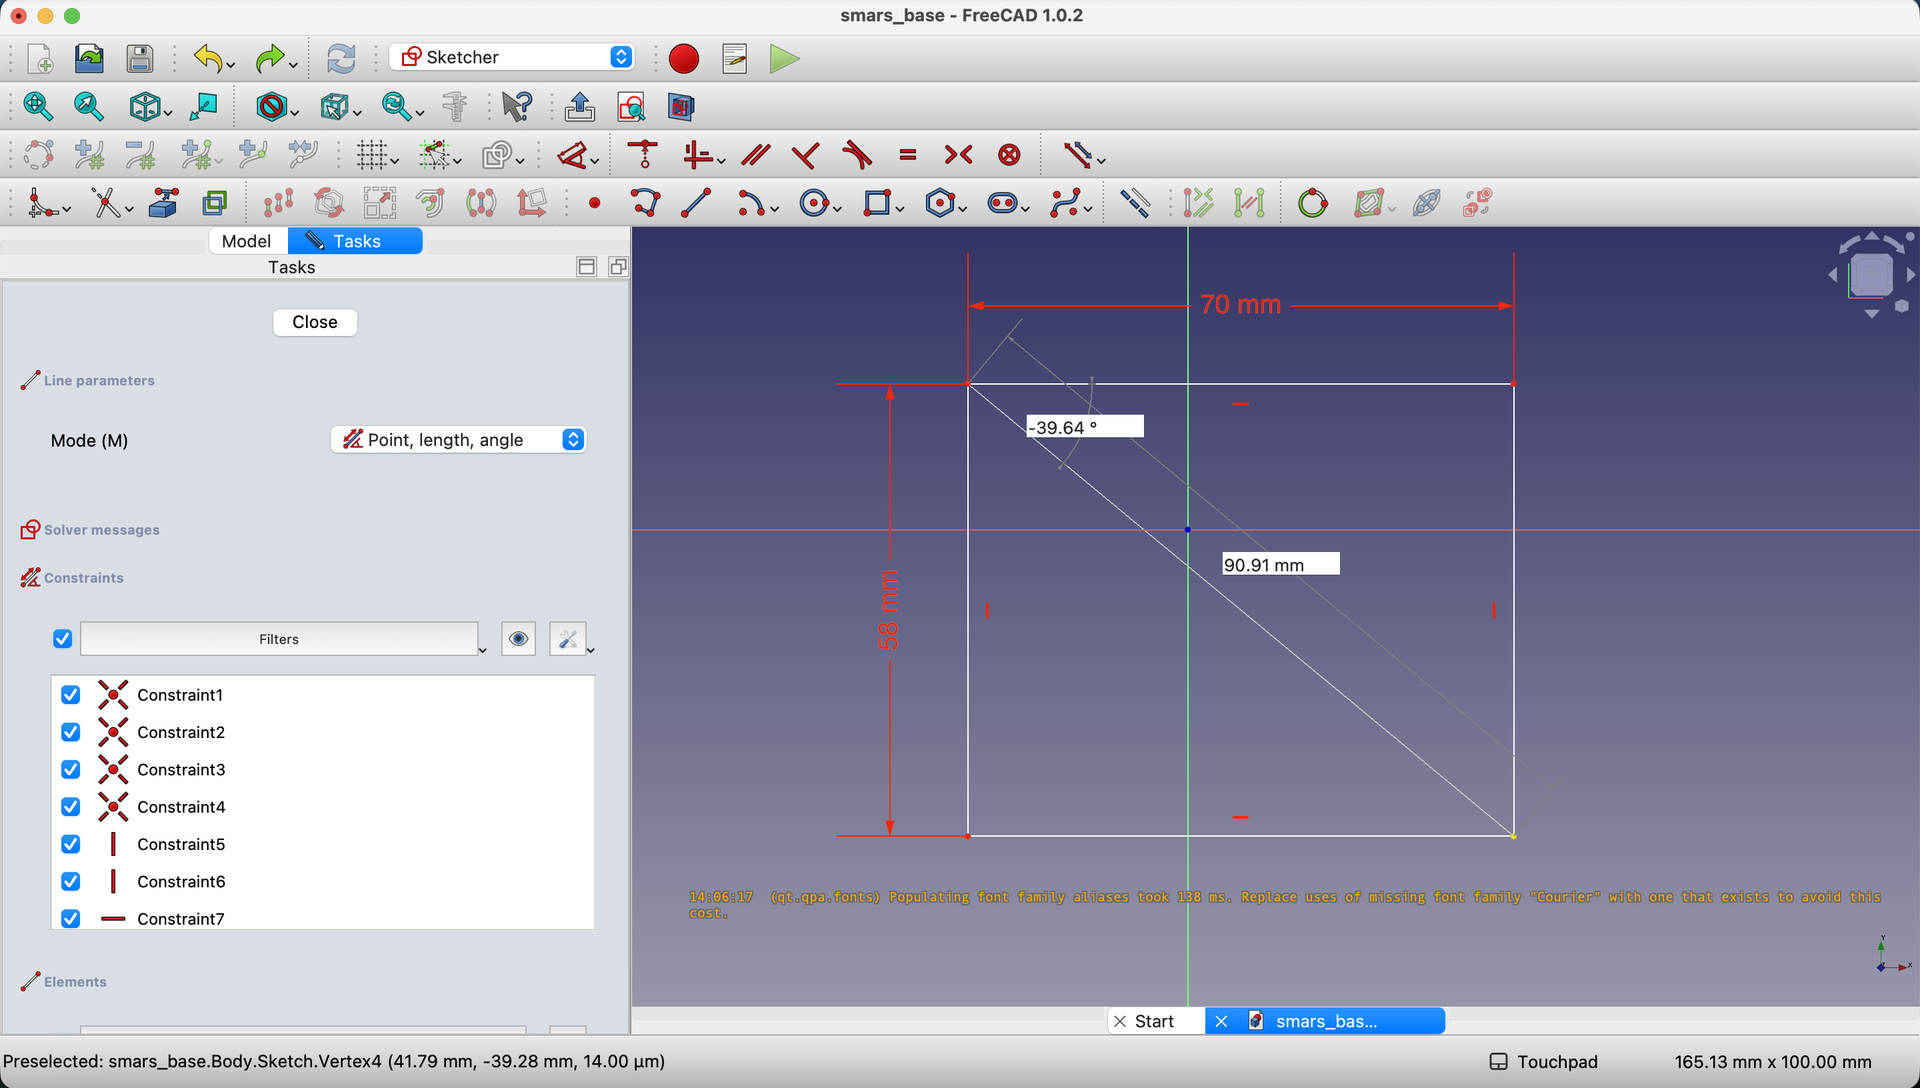1920x1088 pixels.
Task: Uncheck the Constraint1 checkbox
Action: coord(70,694)
